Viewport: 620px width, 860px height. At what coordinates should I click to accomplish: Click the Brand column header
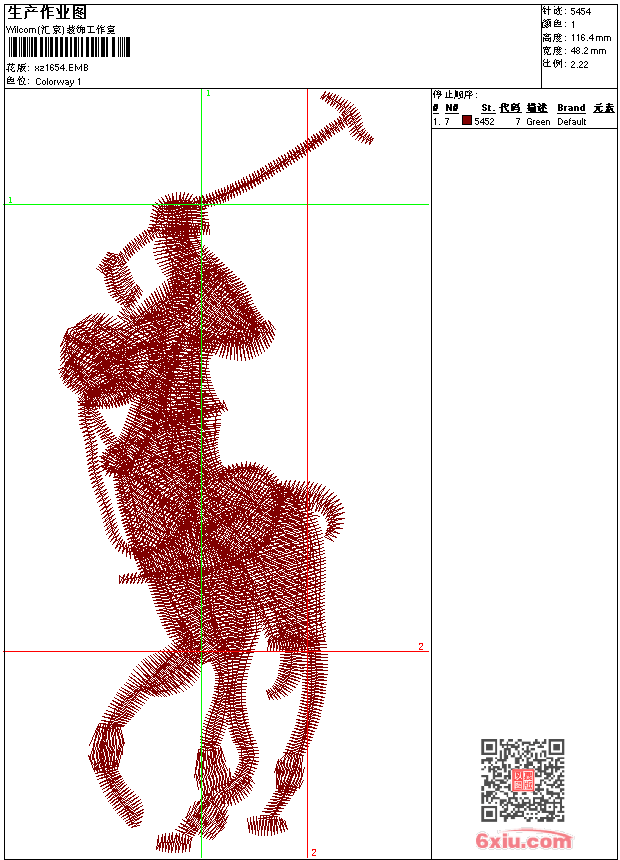[x=571, y=108]
